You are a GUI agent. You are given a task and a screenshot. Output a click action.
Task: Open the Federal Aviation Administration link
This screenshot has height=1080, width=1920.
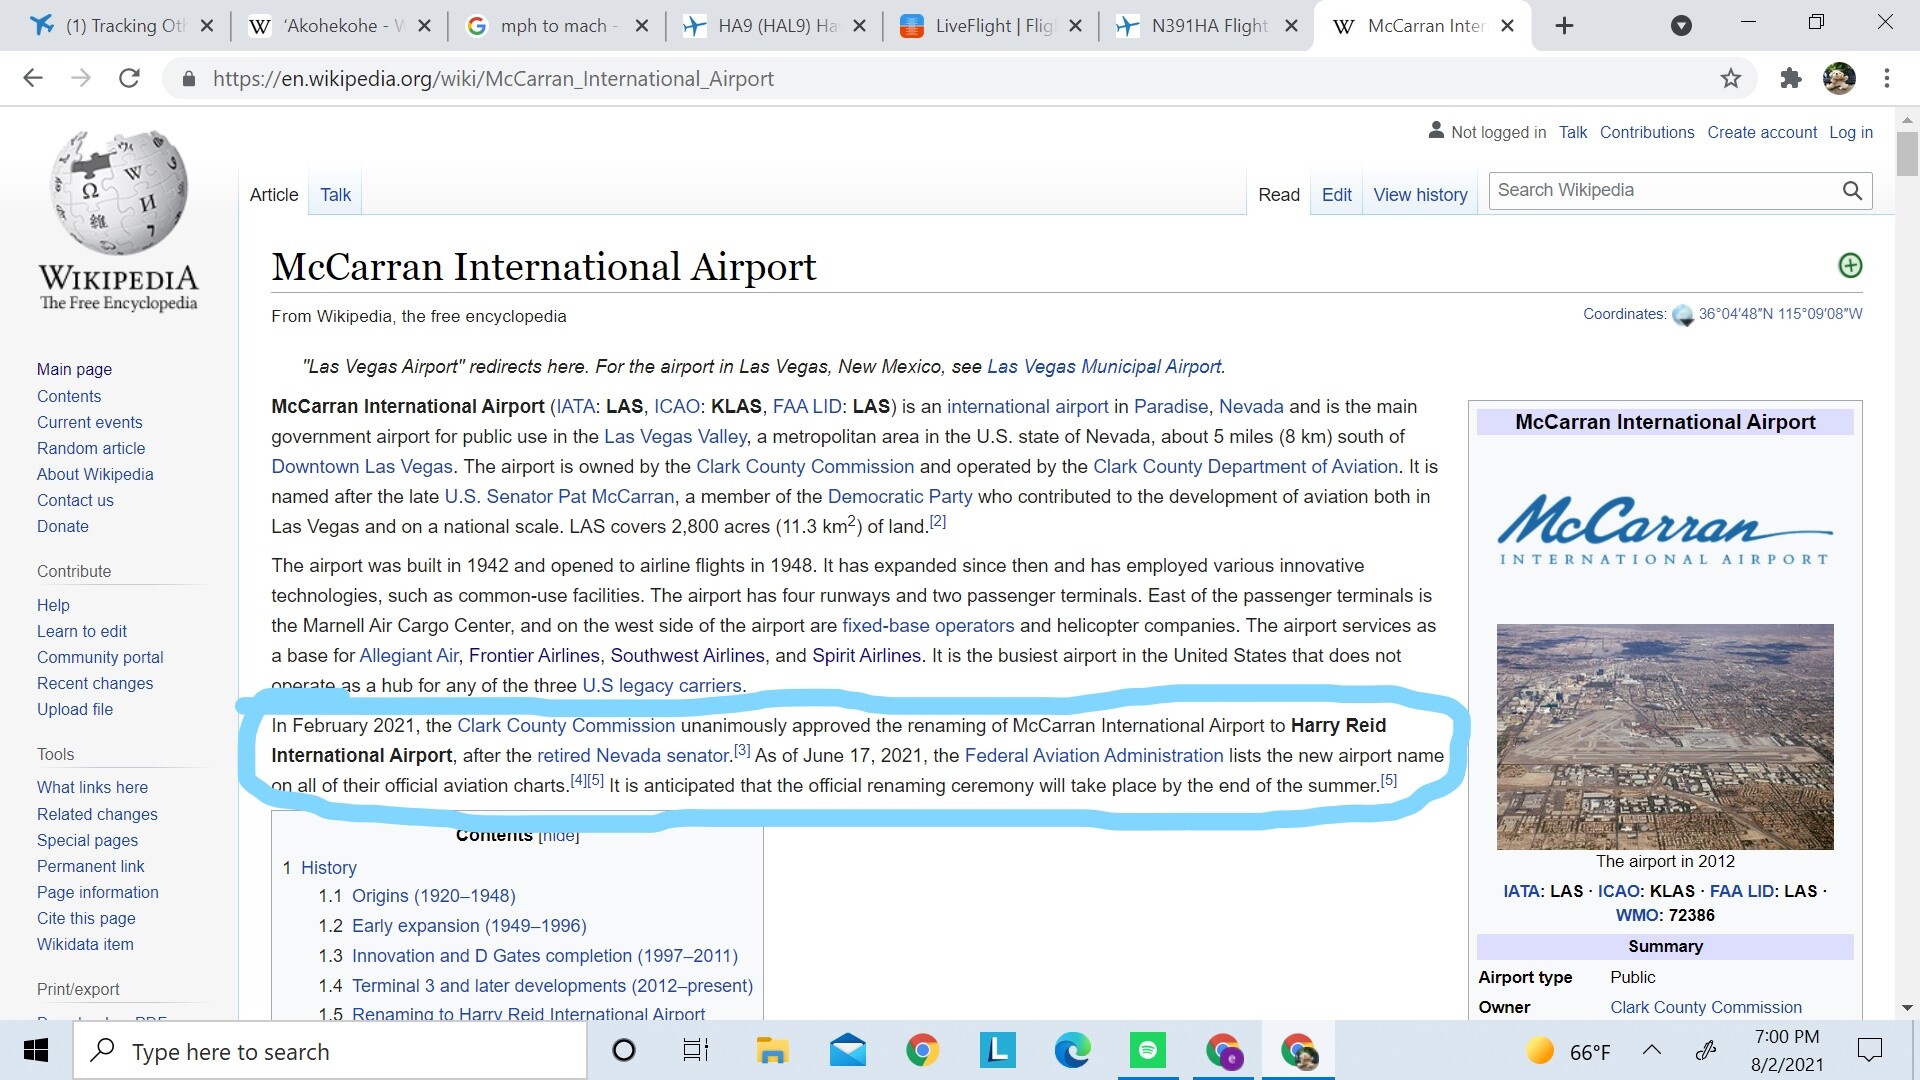[1094, 755]
